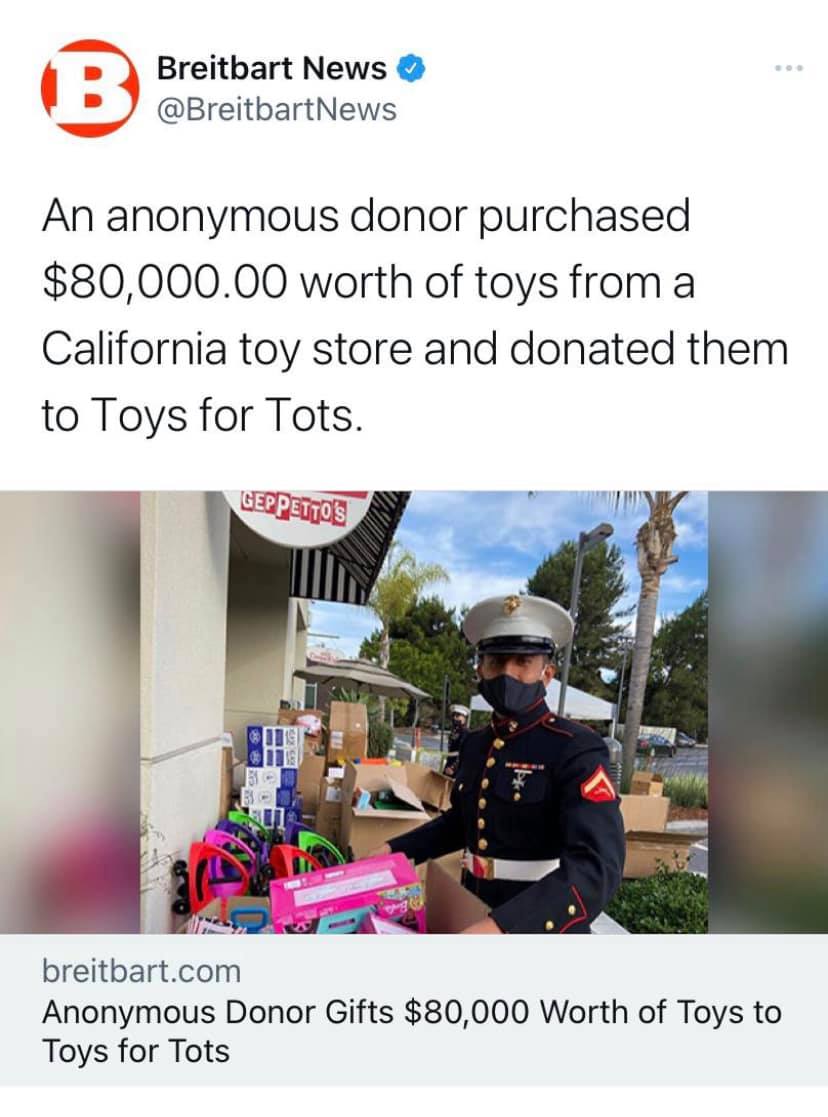Click the pink toy box in photo

347,895
